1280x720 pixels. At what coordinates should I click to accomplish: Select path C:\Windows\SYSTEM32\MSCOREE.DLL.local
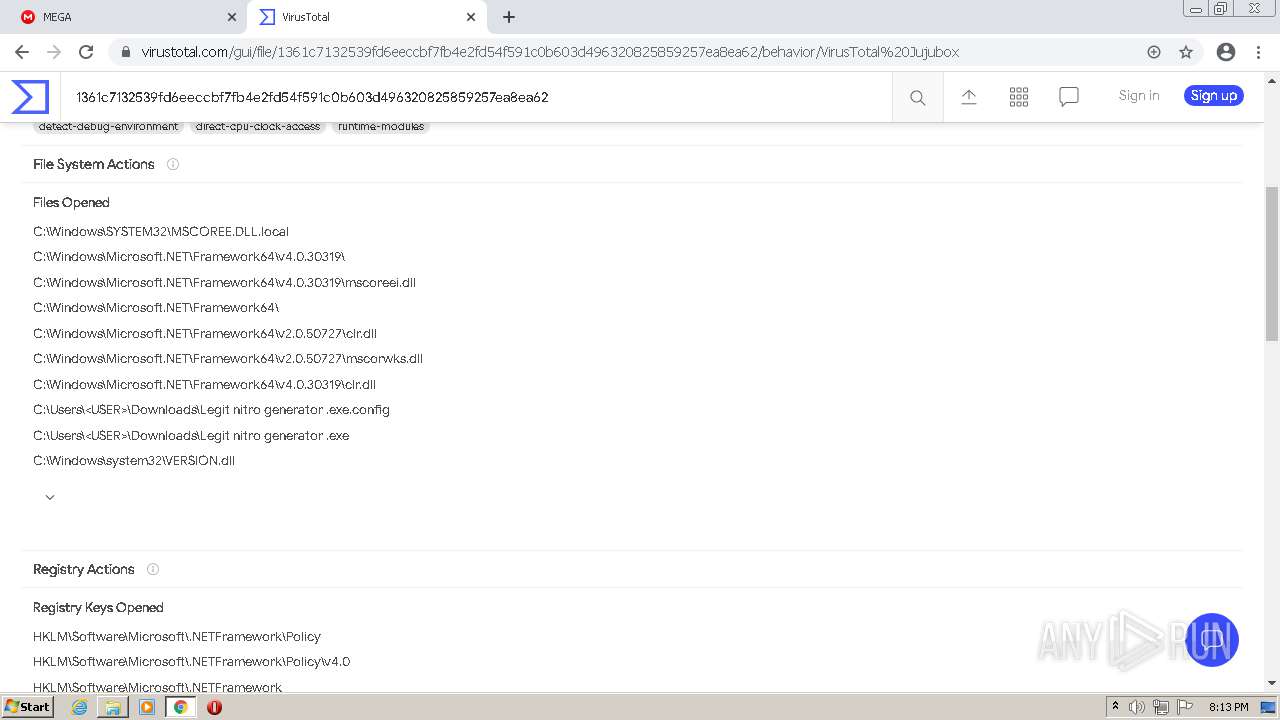tap(161, 231)
